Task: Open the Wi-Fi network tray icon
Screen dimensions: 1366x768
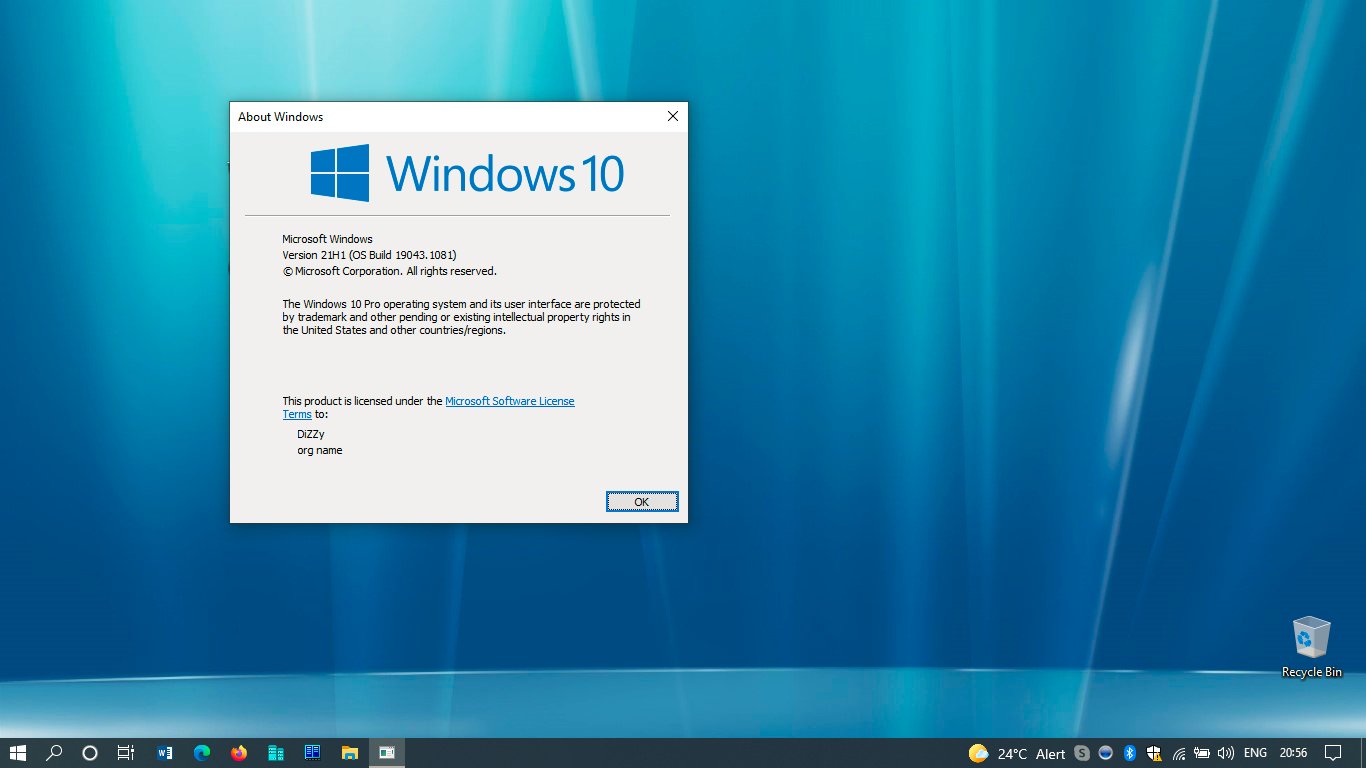Action: pos(1178,753)
